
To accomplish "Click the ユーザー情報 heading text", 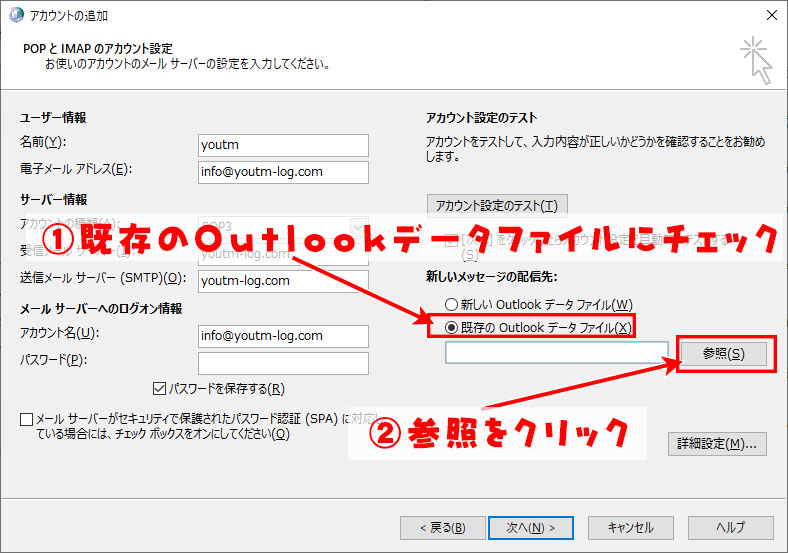I will (x=53, y=118).
